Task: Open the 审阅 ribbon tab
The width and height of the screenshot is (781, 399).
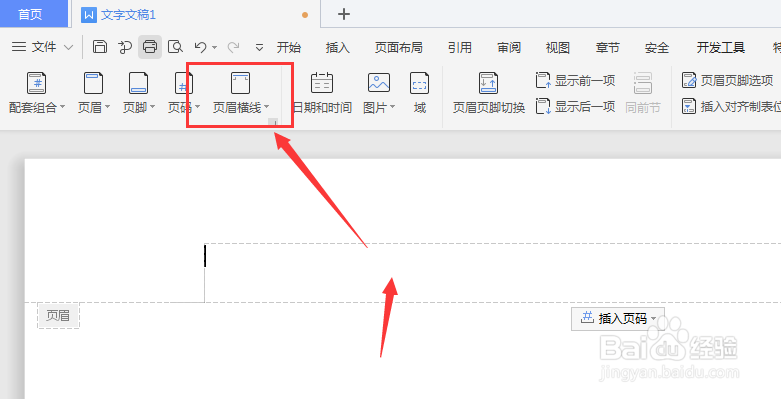Action: point(509,47)
